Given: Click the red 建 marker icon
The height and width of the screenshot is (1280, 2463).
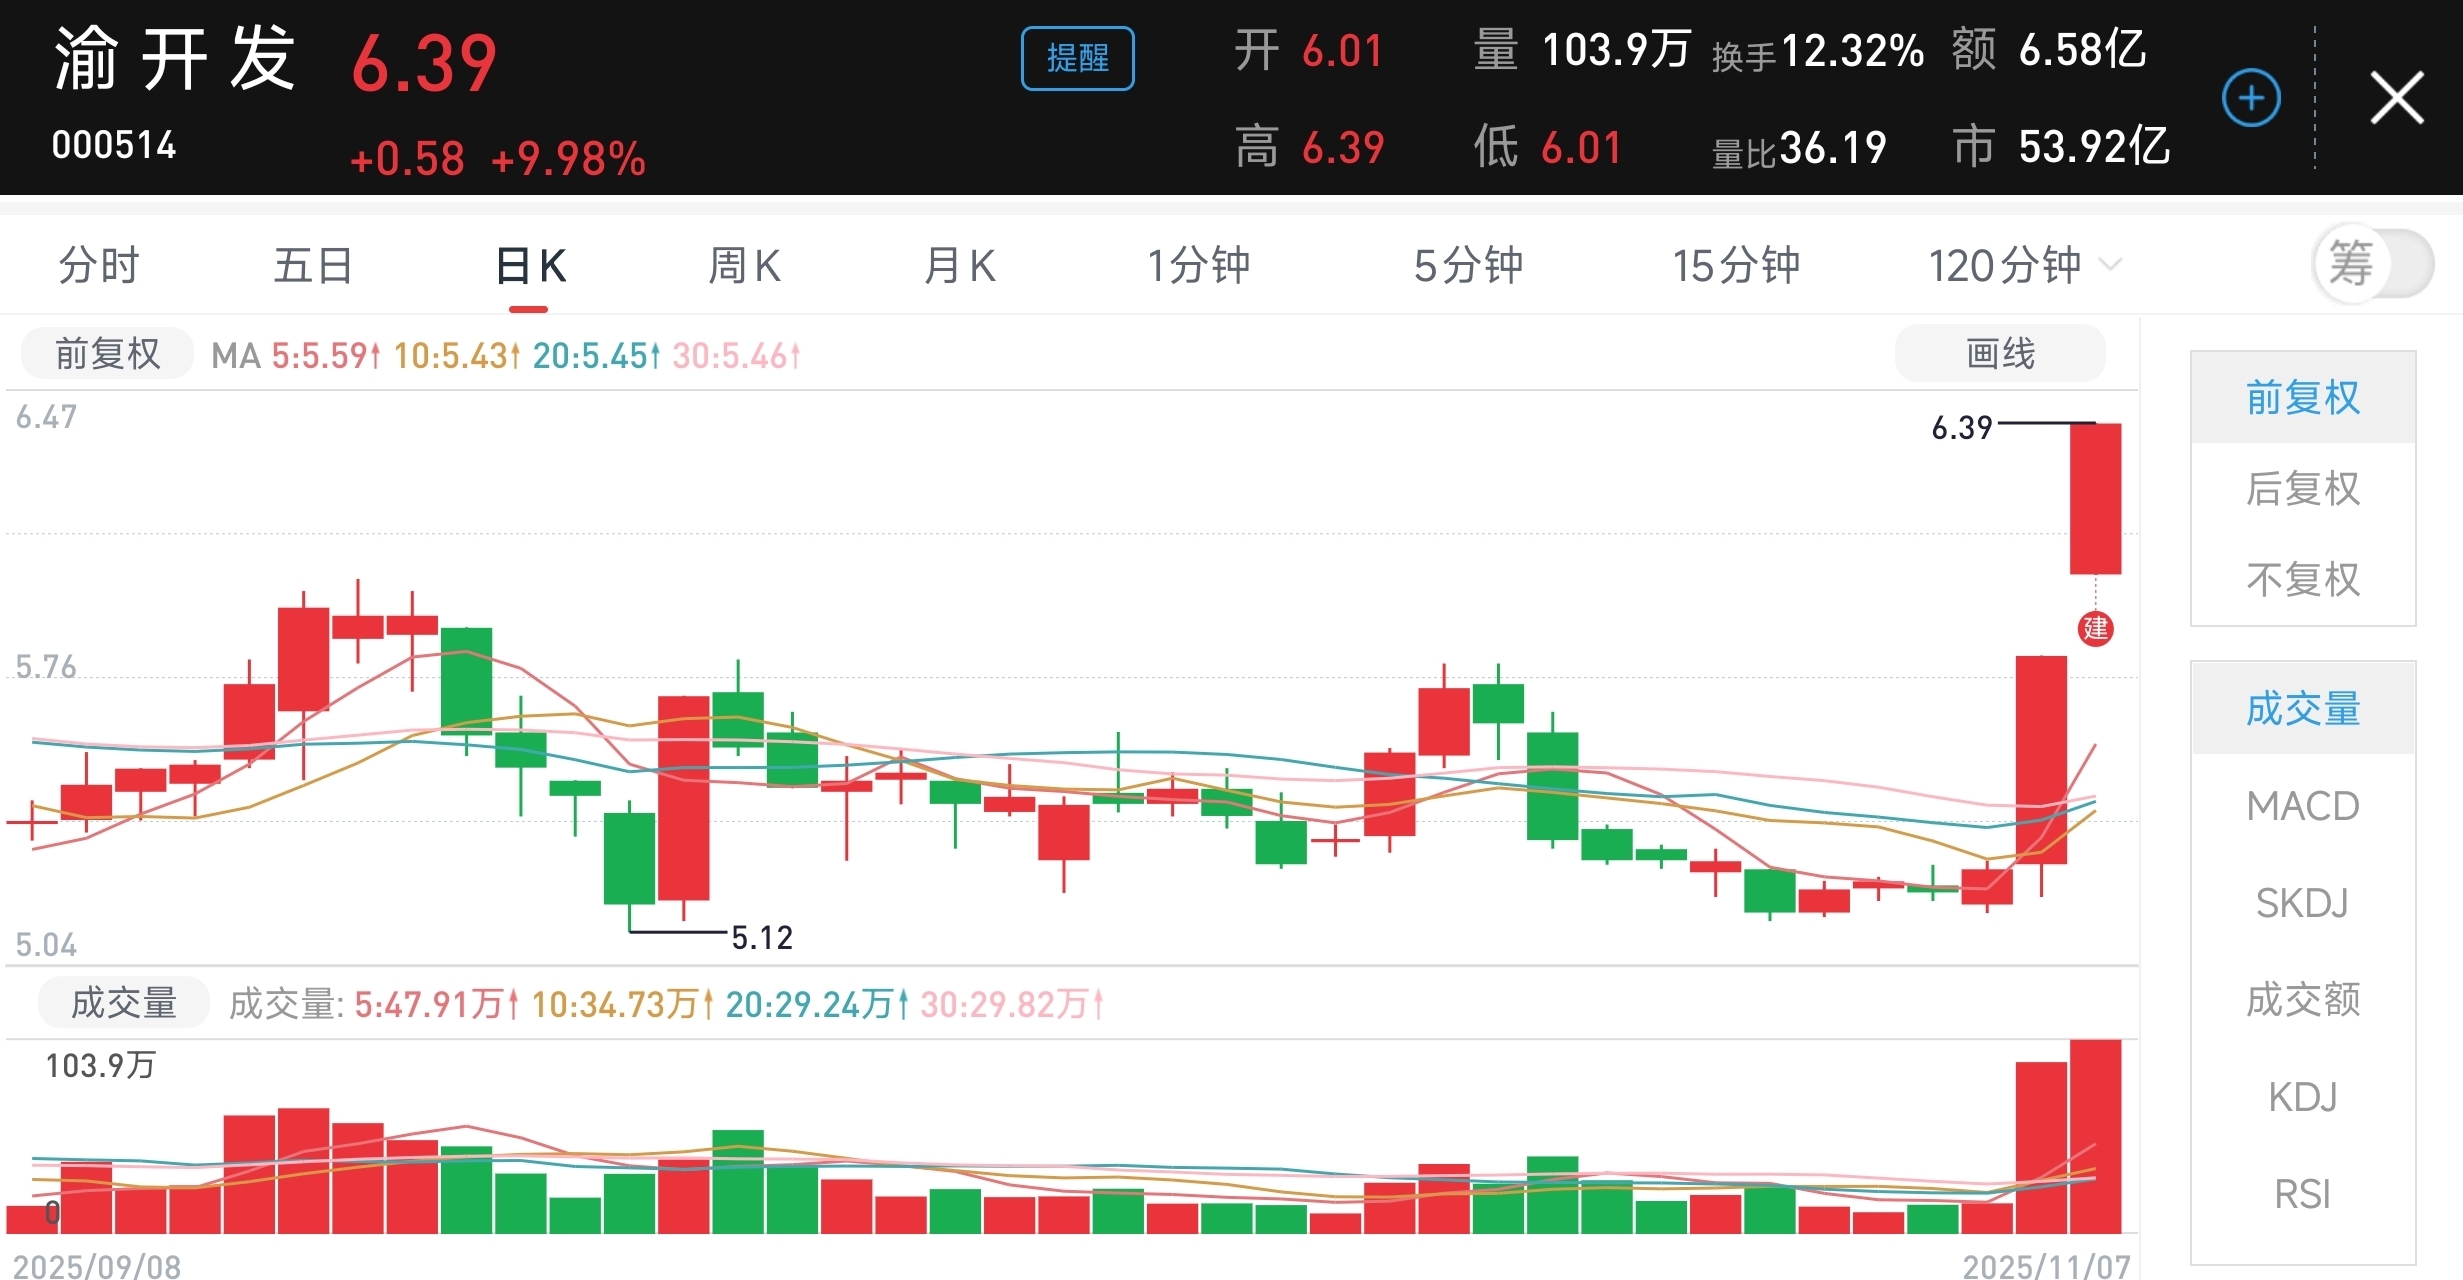Looking at the screenshot, I should coord(2095,629).
